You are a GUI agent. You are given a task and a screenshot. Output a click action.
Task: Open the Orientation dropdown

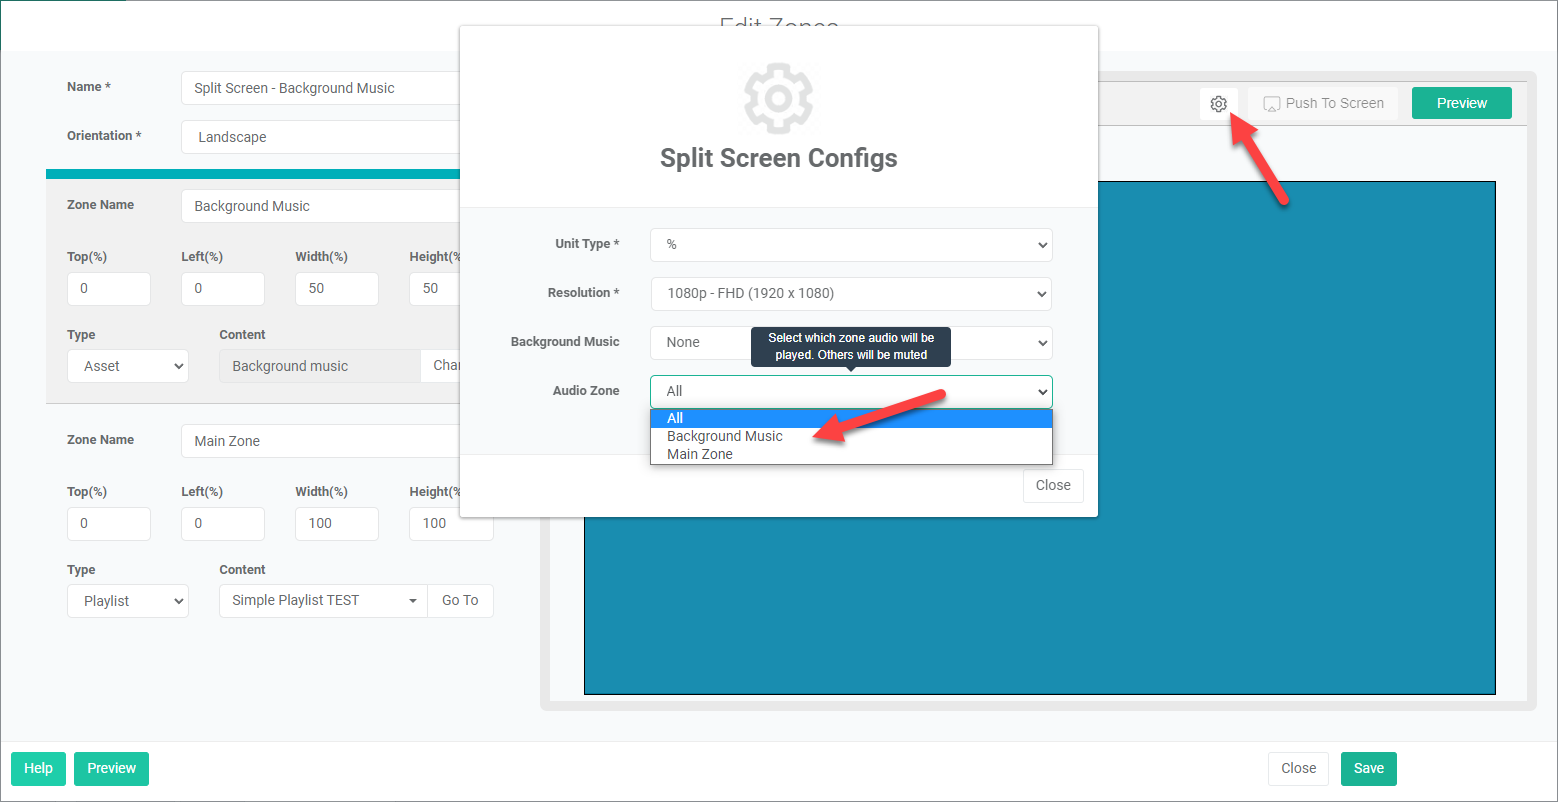click(320, 137)
